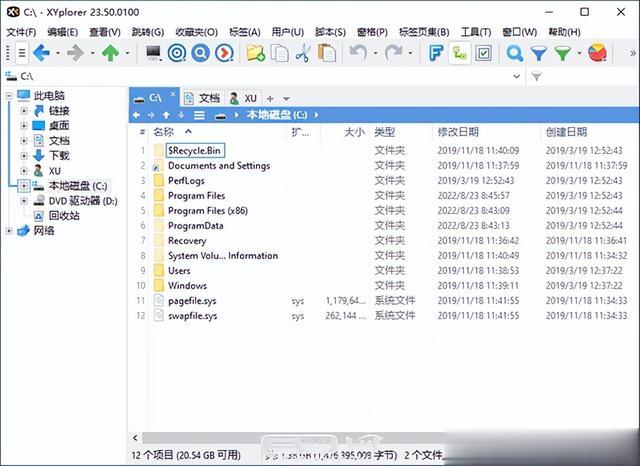Screen dimensions: 640x466
Task: Toggle the blue visual filter funnel
Action: pos(539,53)
